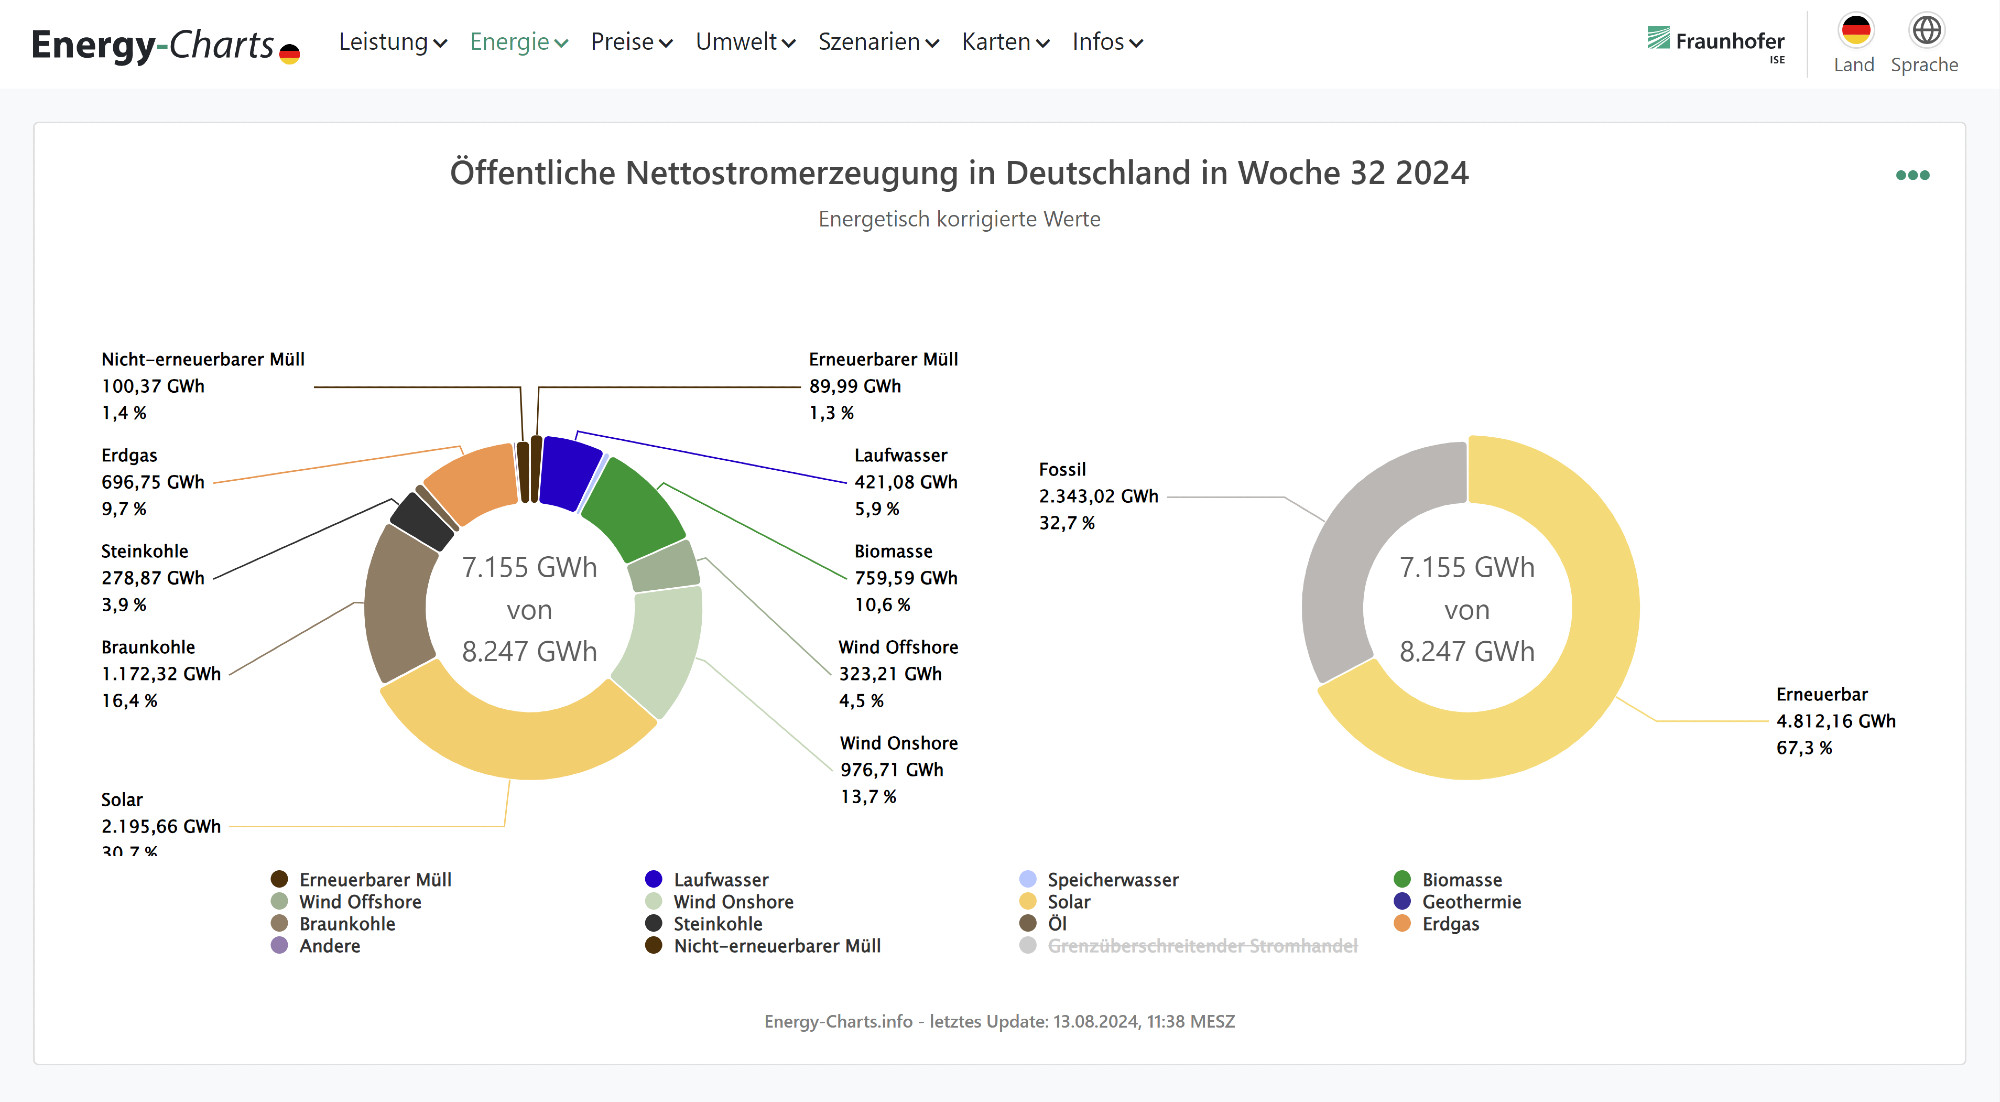Expand the Szenarien dropdown menu
This screenshot has width=2000, height=1102.
pyautogui.click(x=879, y=42)
